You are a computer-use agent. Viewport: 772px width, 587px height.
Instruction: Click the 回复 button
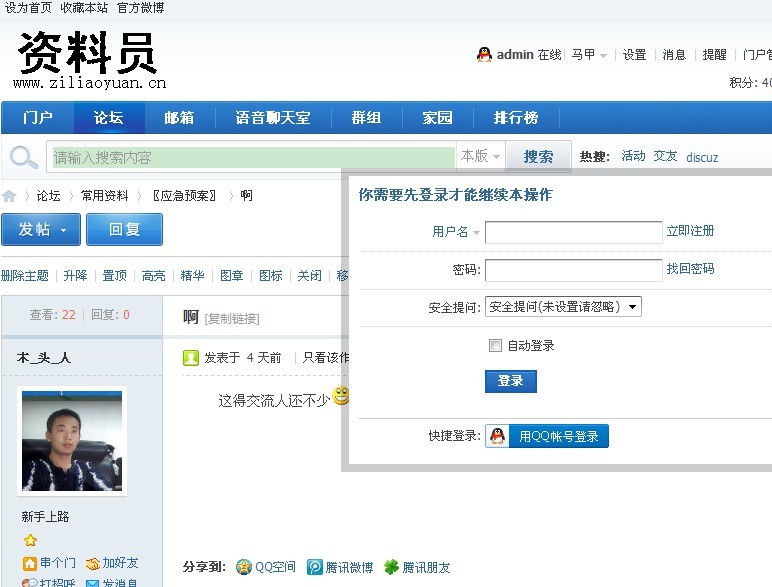(125, 229)
